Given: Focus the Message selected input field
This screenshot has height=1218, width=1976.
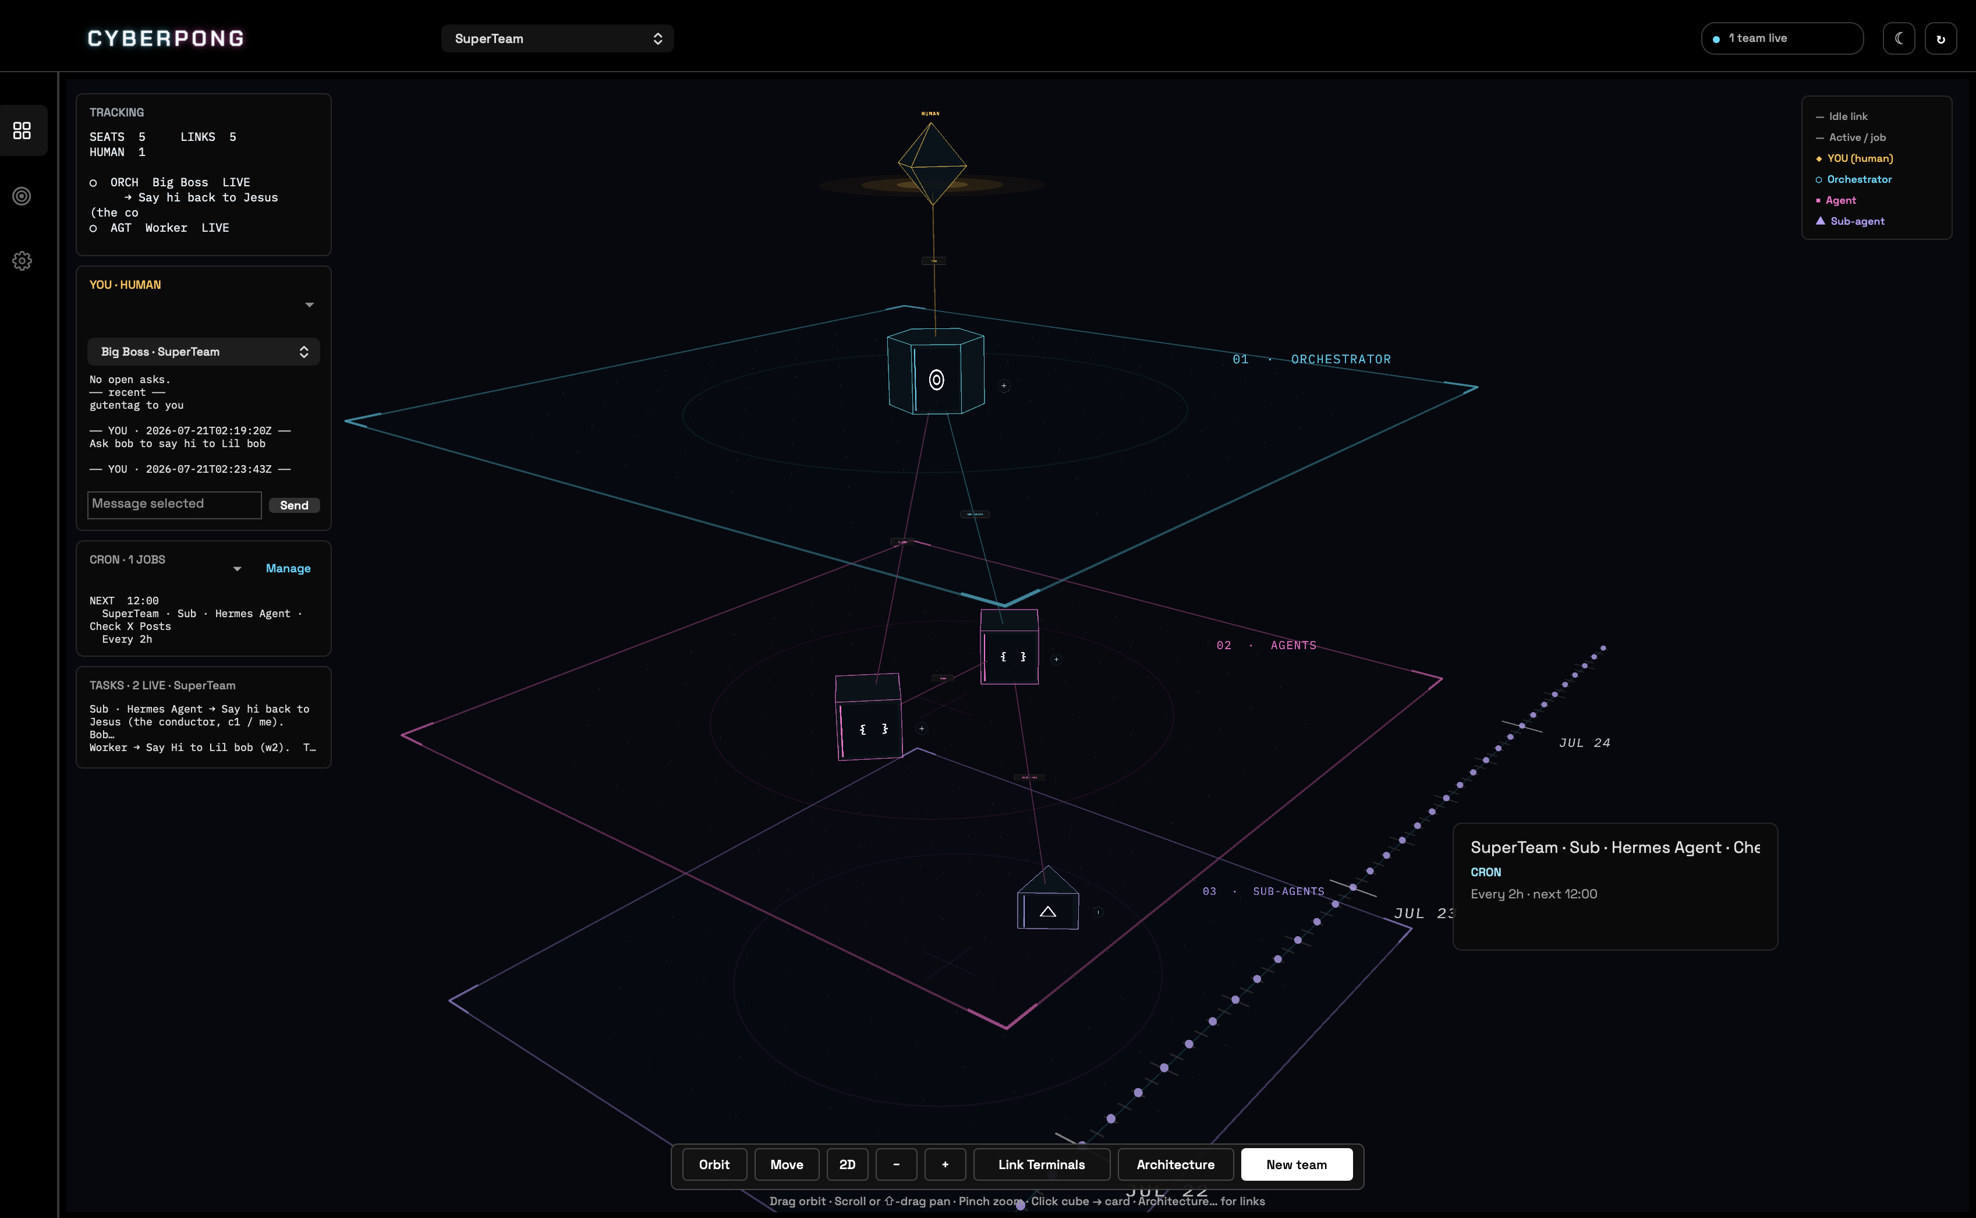Looking at the screenshot, I should (174, 505).
